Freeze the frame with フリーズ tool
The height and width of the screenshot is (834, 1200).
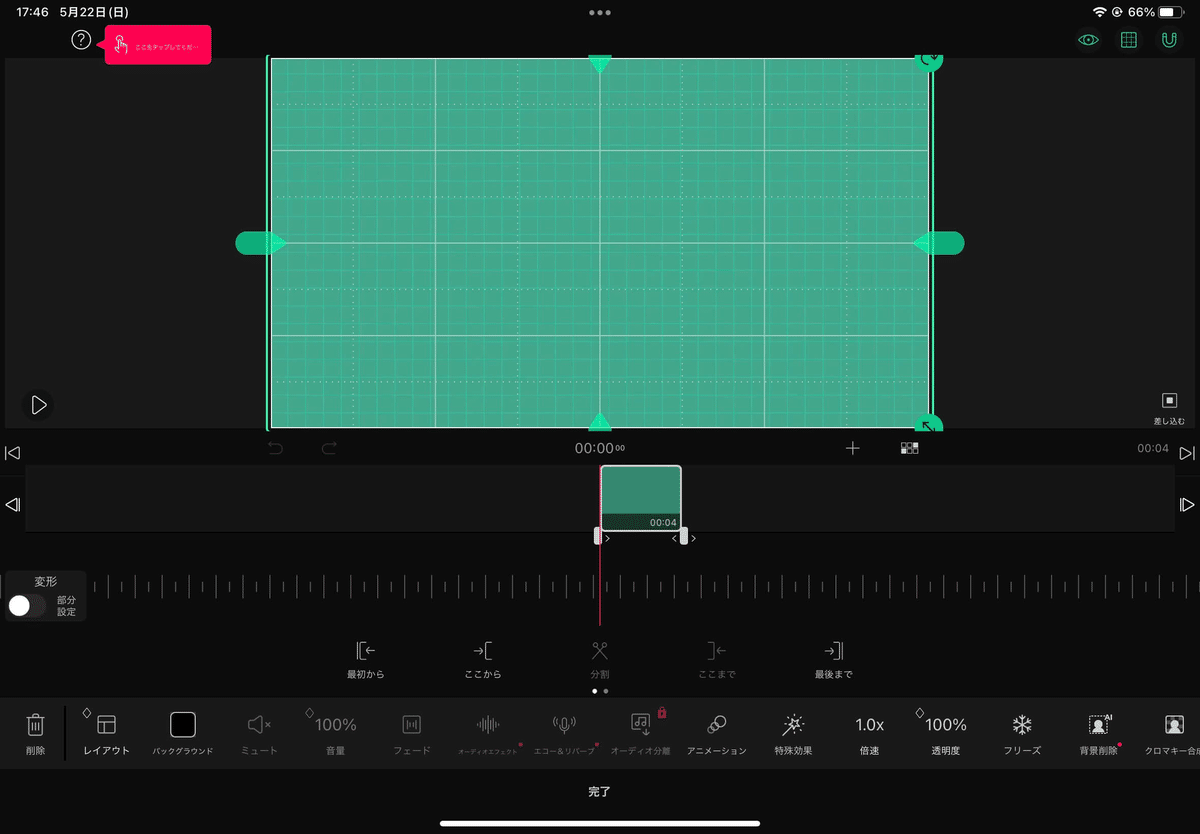[x=1021, y=733]
